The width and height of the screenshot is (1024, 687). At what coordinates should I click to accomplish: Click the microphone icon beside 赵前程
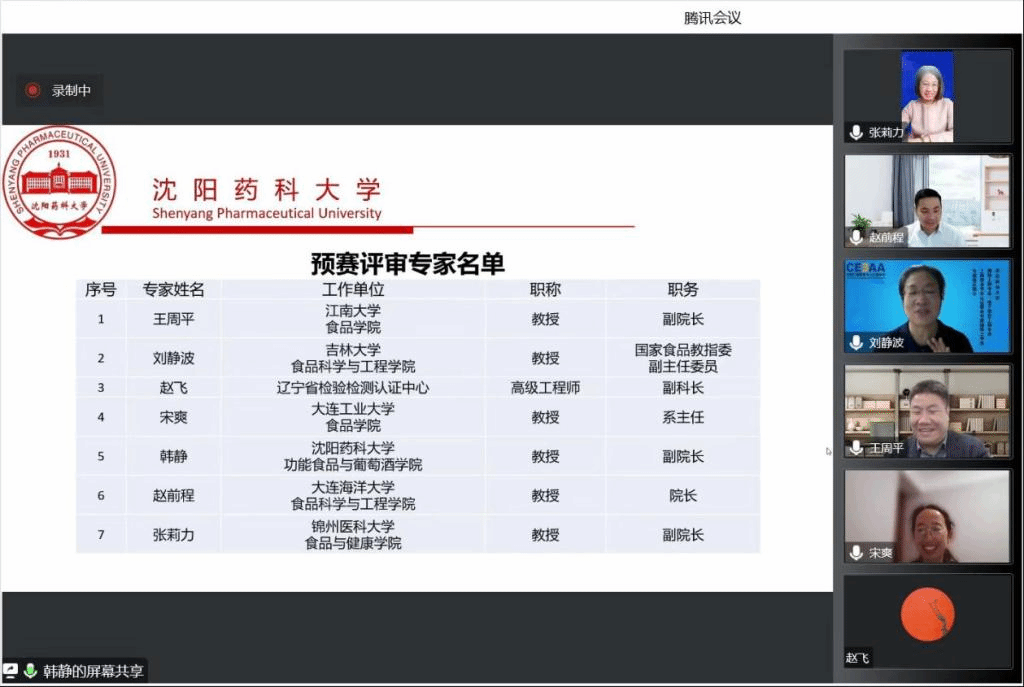856,237
